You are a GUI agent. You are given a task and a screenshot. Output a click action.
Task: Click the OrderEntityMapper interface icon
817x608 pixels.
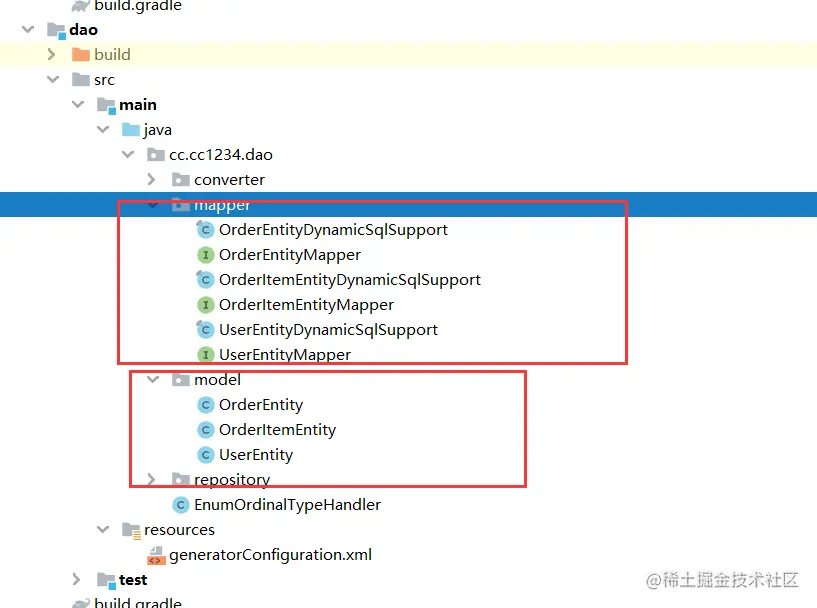tap(205, 255)
